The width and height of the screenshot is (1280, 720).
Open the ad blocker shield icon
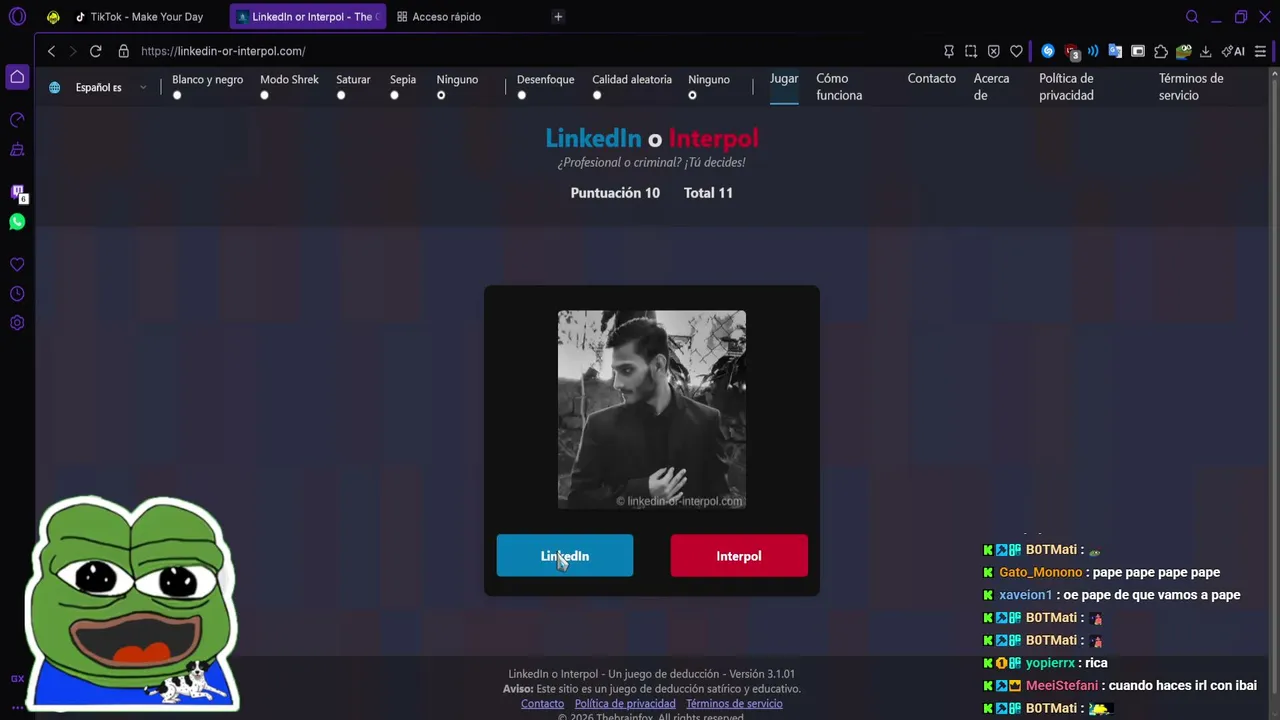coord(993,51)
